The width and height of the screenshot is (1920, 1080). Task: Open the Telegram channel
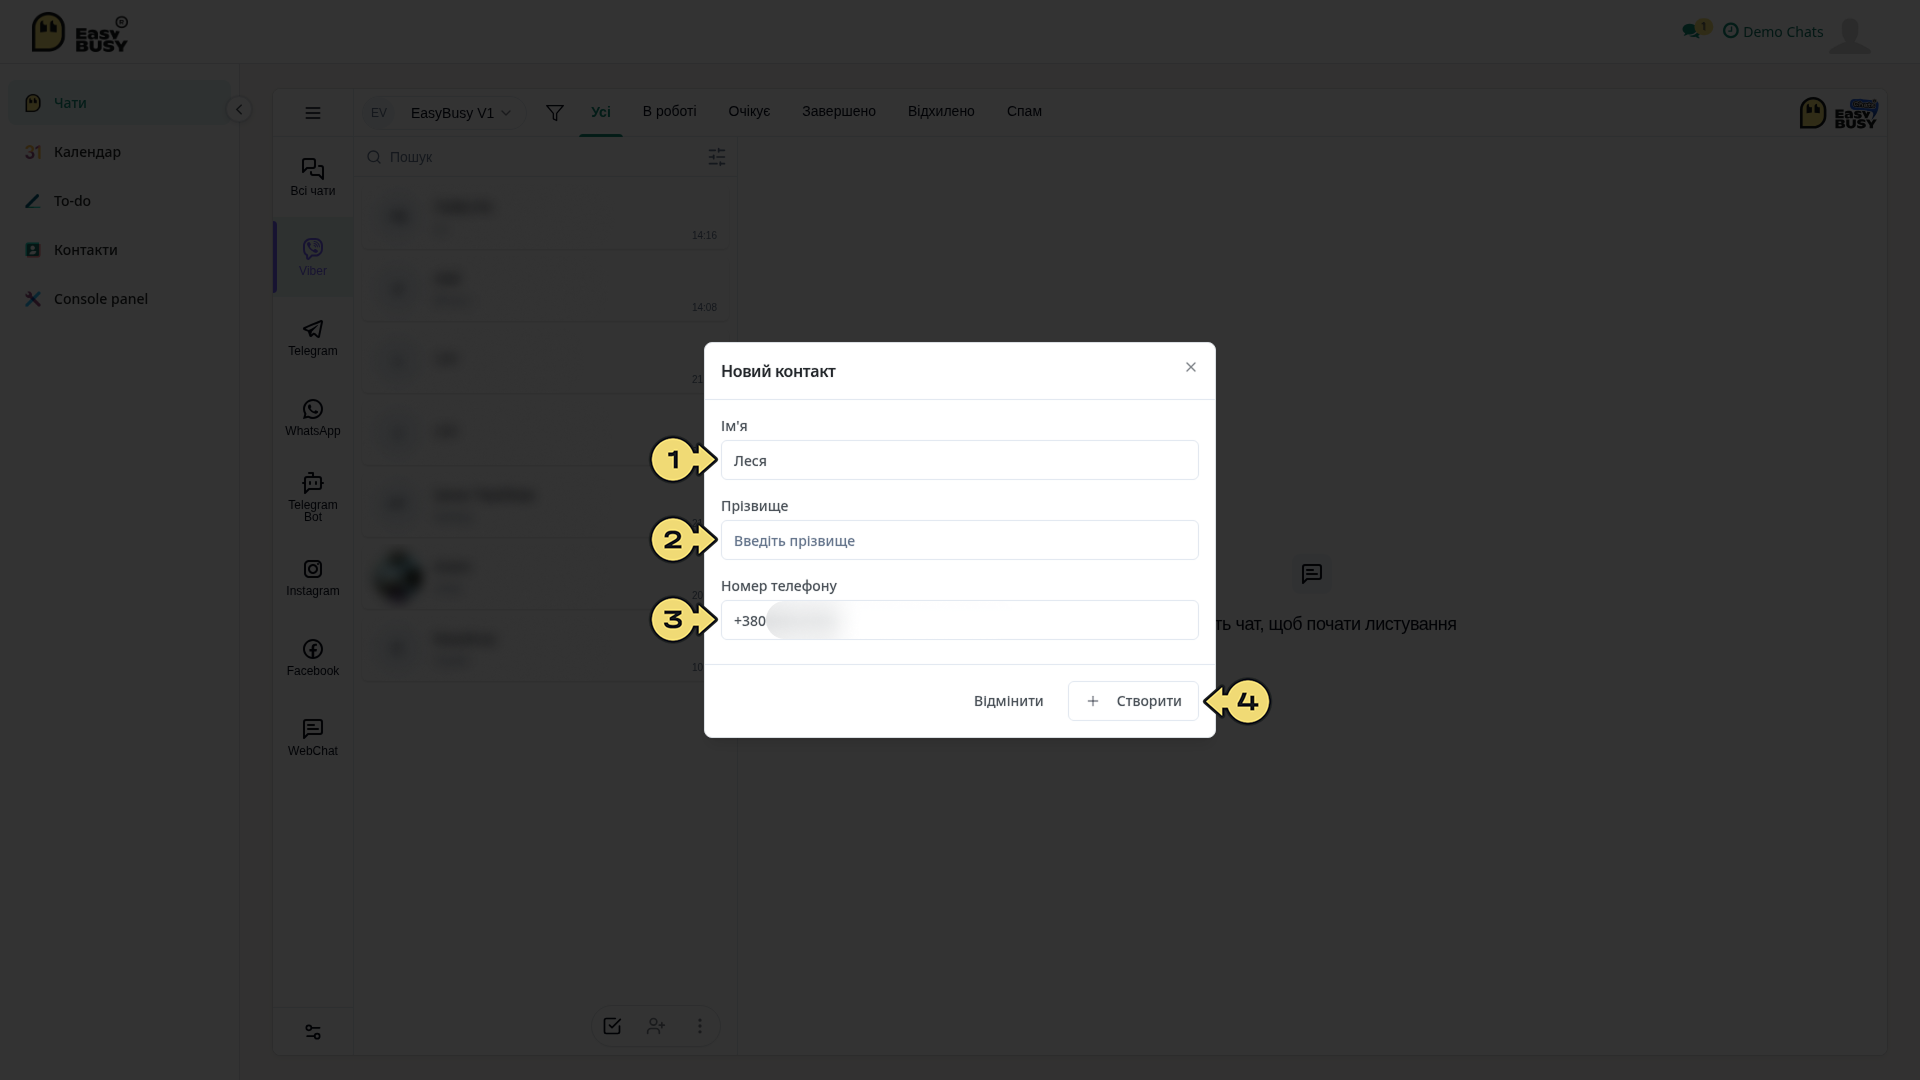tap(313, 337)
